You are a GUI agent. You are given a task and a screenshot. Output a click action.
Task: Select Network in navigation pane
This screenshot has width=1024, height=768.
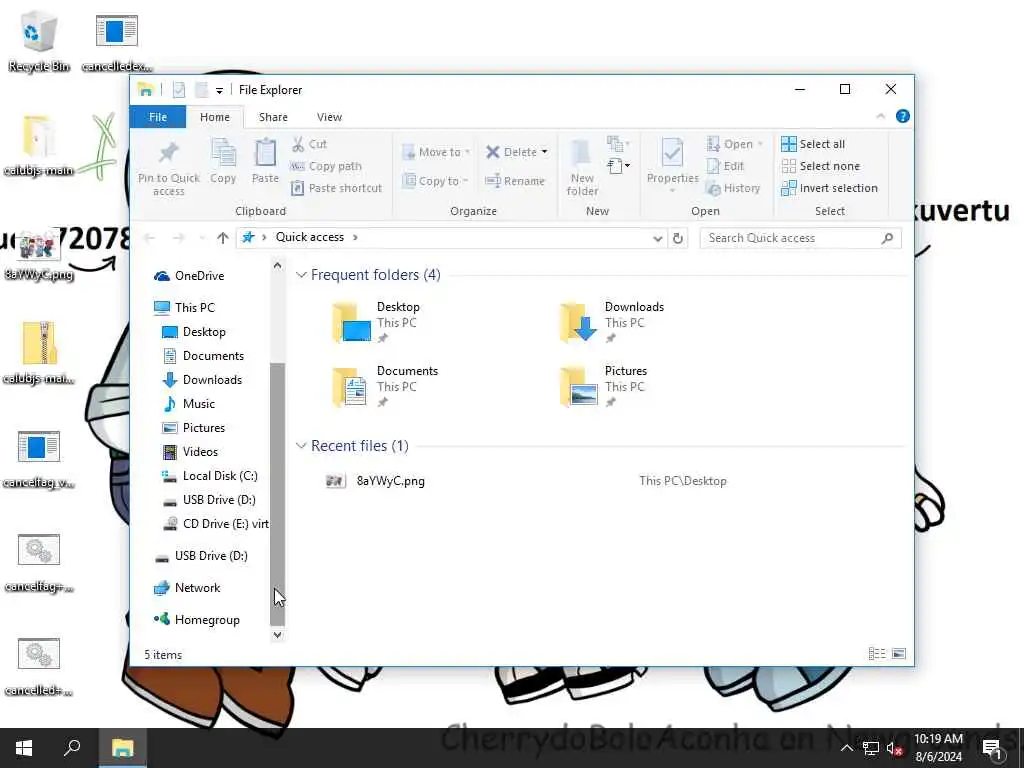(x=186, y=588)
